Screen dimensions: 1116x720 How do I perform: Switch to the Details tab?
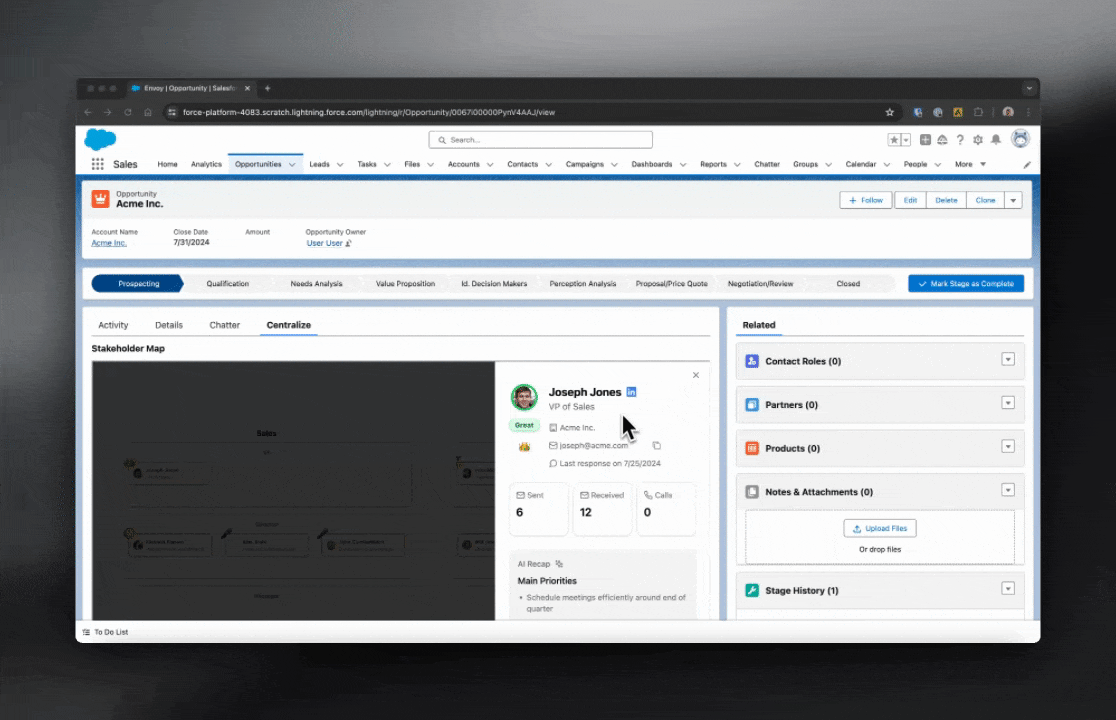(x=169, y=325)
